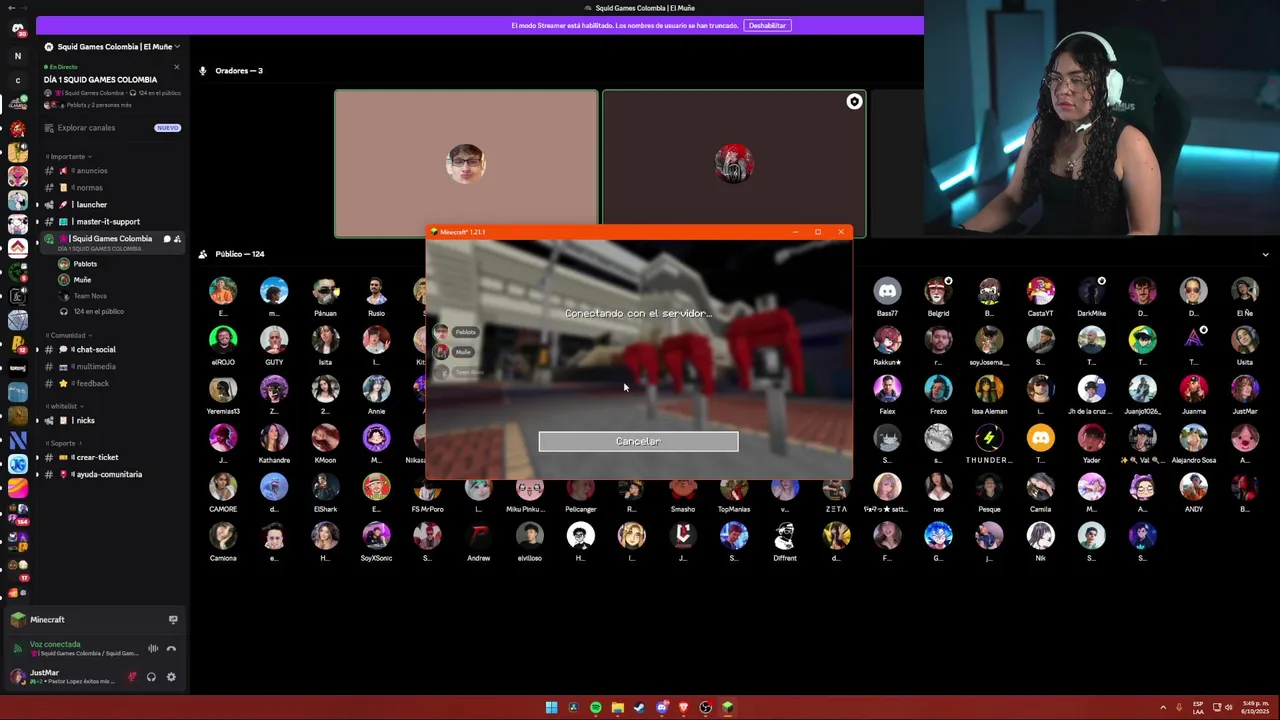Screen dimensions: 1280x720
Task: Click invite icon on Squid Games Colombia channel
Action: 177,239
